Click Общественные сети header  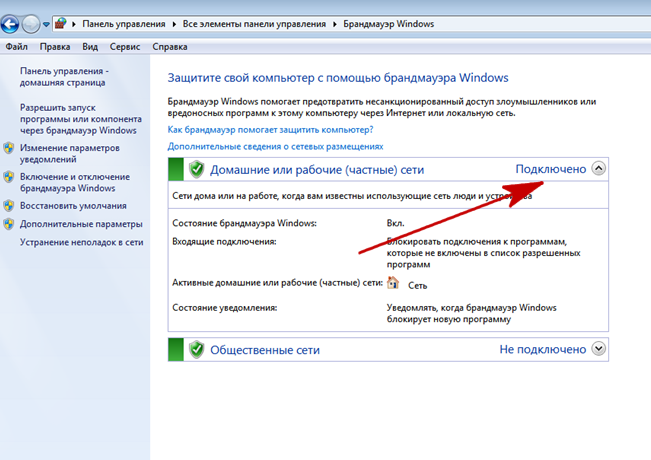(265, 350)
